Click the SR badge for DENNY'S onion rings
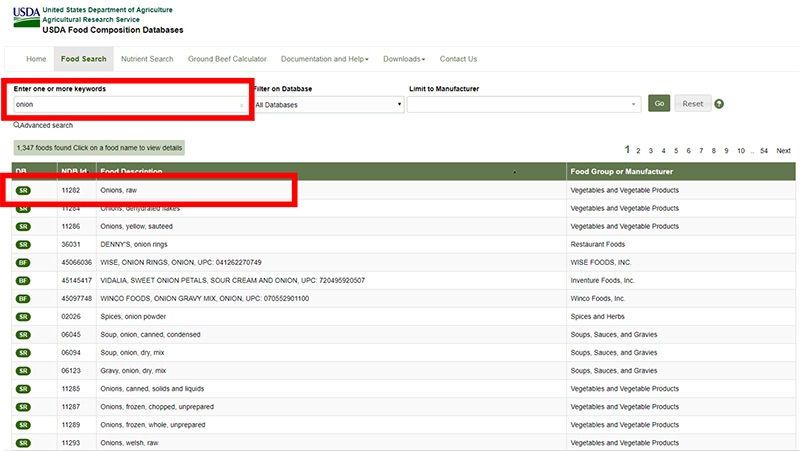 (23, 244)
